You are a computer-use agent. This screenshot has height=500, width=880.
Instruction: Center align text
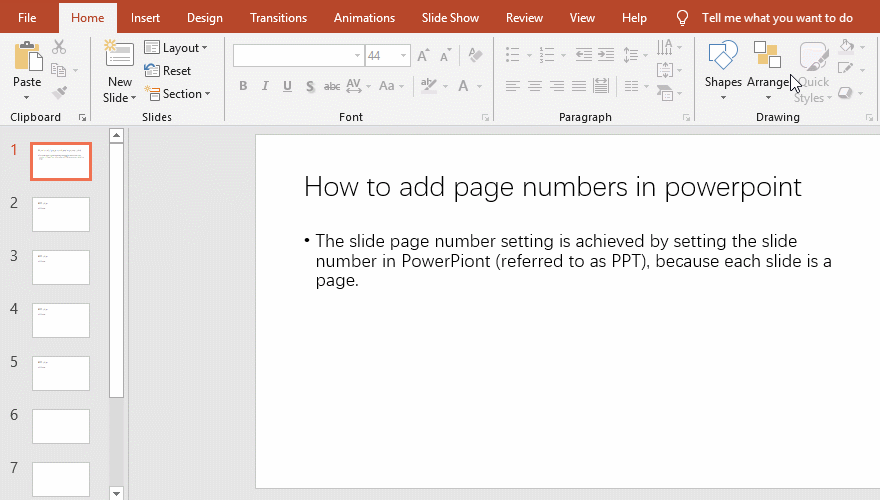click(x=535, y=86)
